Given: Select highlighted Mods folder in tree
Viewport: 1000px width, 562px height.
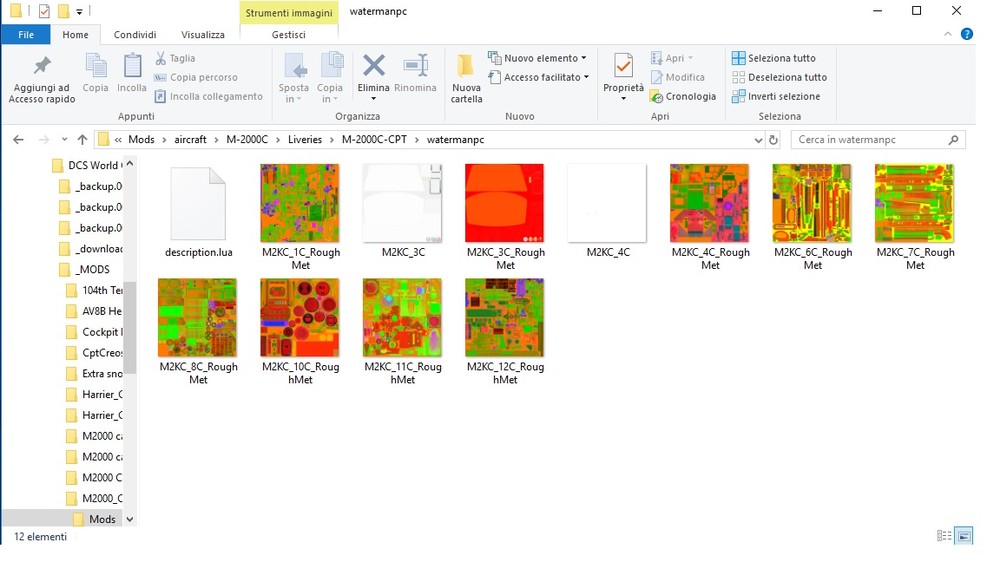Looking at the screenshot, I should 94,519.
